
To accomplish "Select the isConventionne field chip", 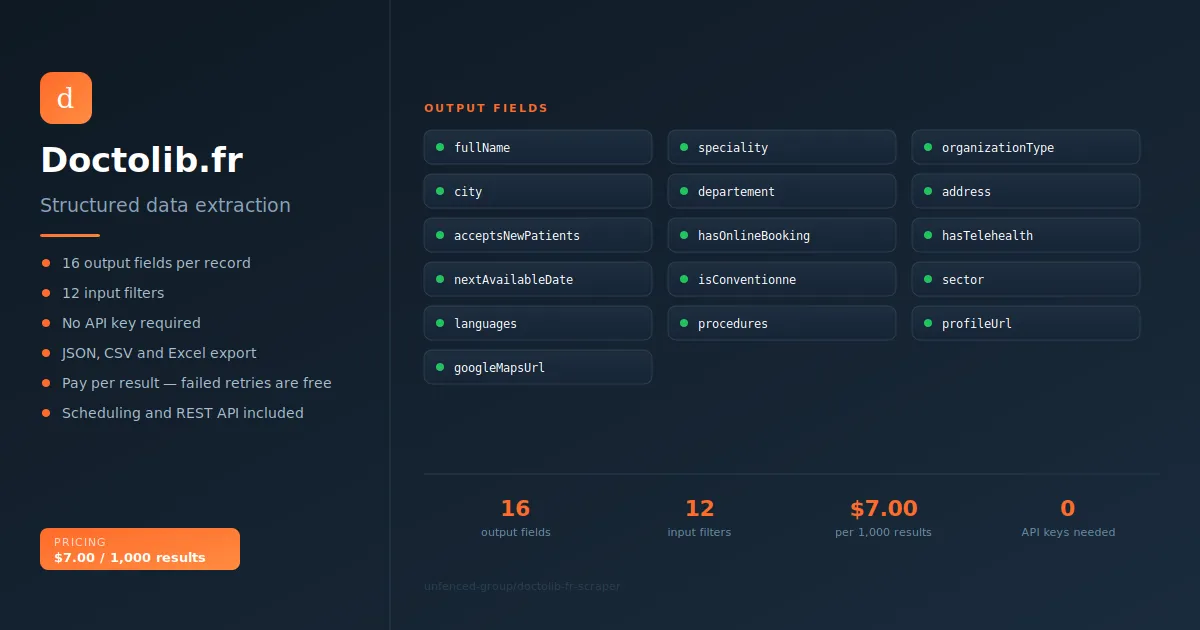I will [782, 279].
